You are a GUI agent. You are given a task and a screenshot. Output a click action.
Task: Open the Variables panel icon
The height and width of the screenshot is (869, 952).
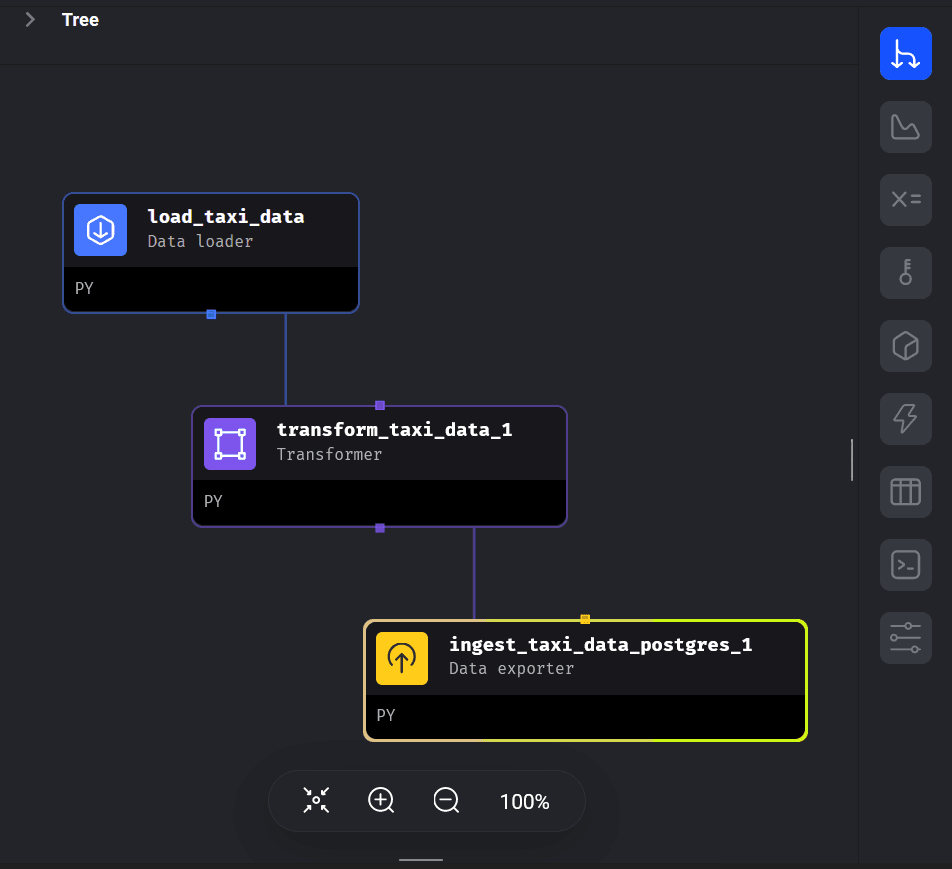(905, 199)
